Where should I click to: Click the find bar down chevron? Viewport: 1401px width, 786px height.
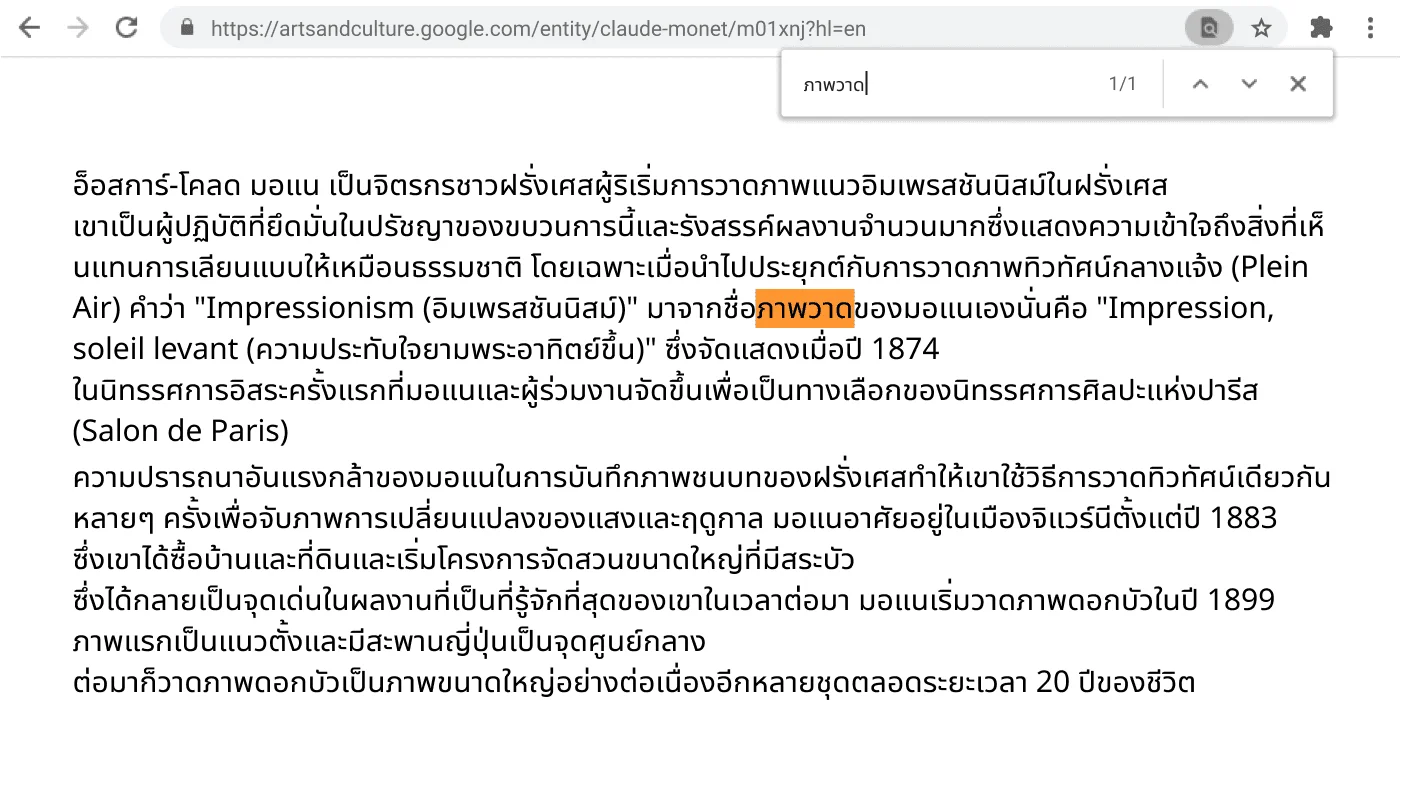click(x=1248, y=84)
